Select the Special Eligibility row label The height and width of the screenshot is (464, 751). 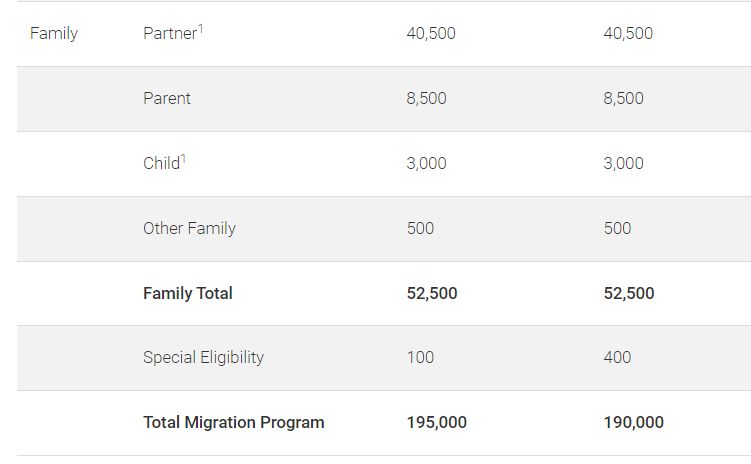click(203, 358)
